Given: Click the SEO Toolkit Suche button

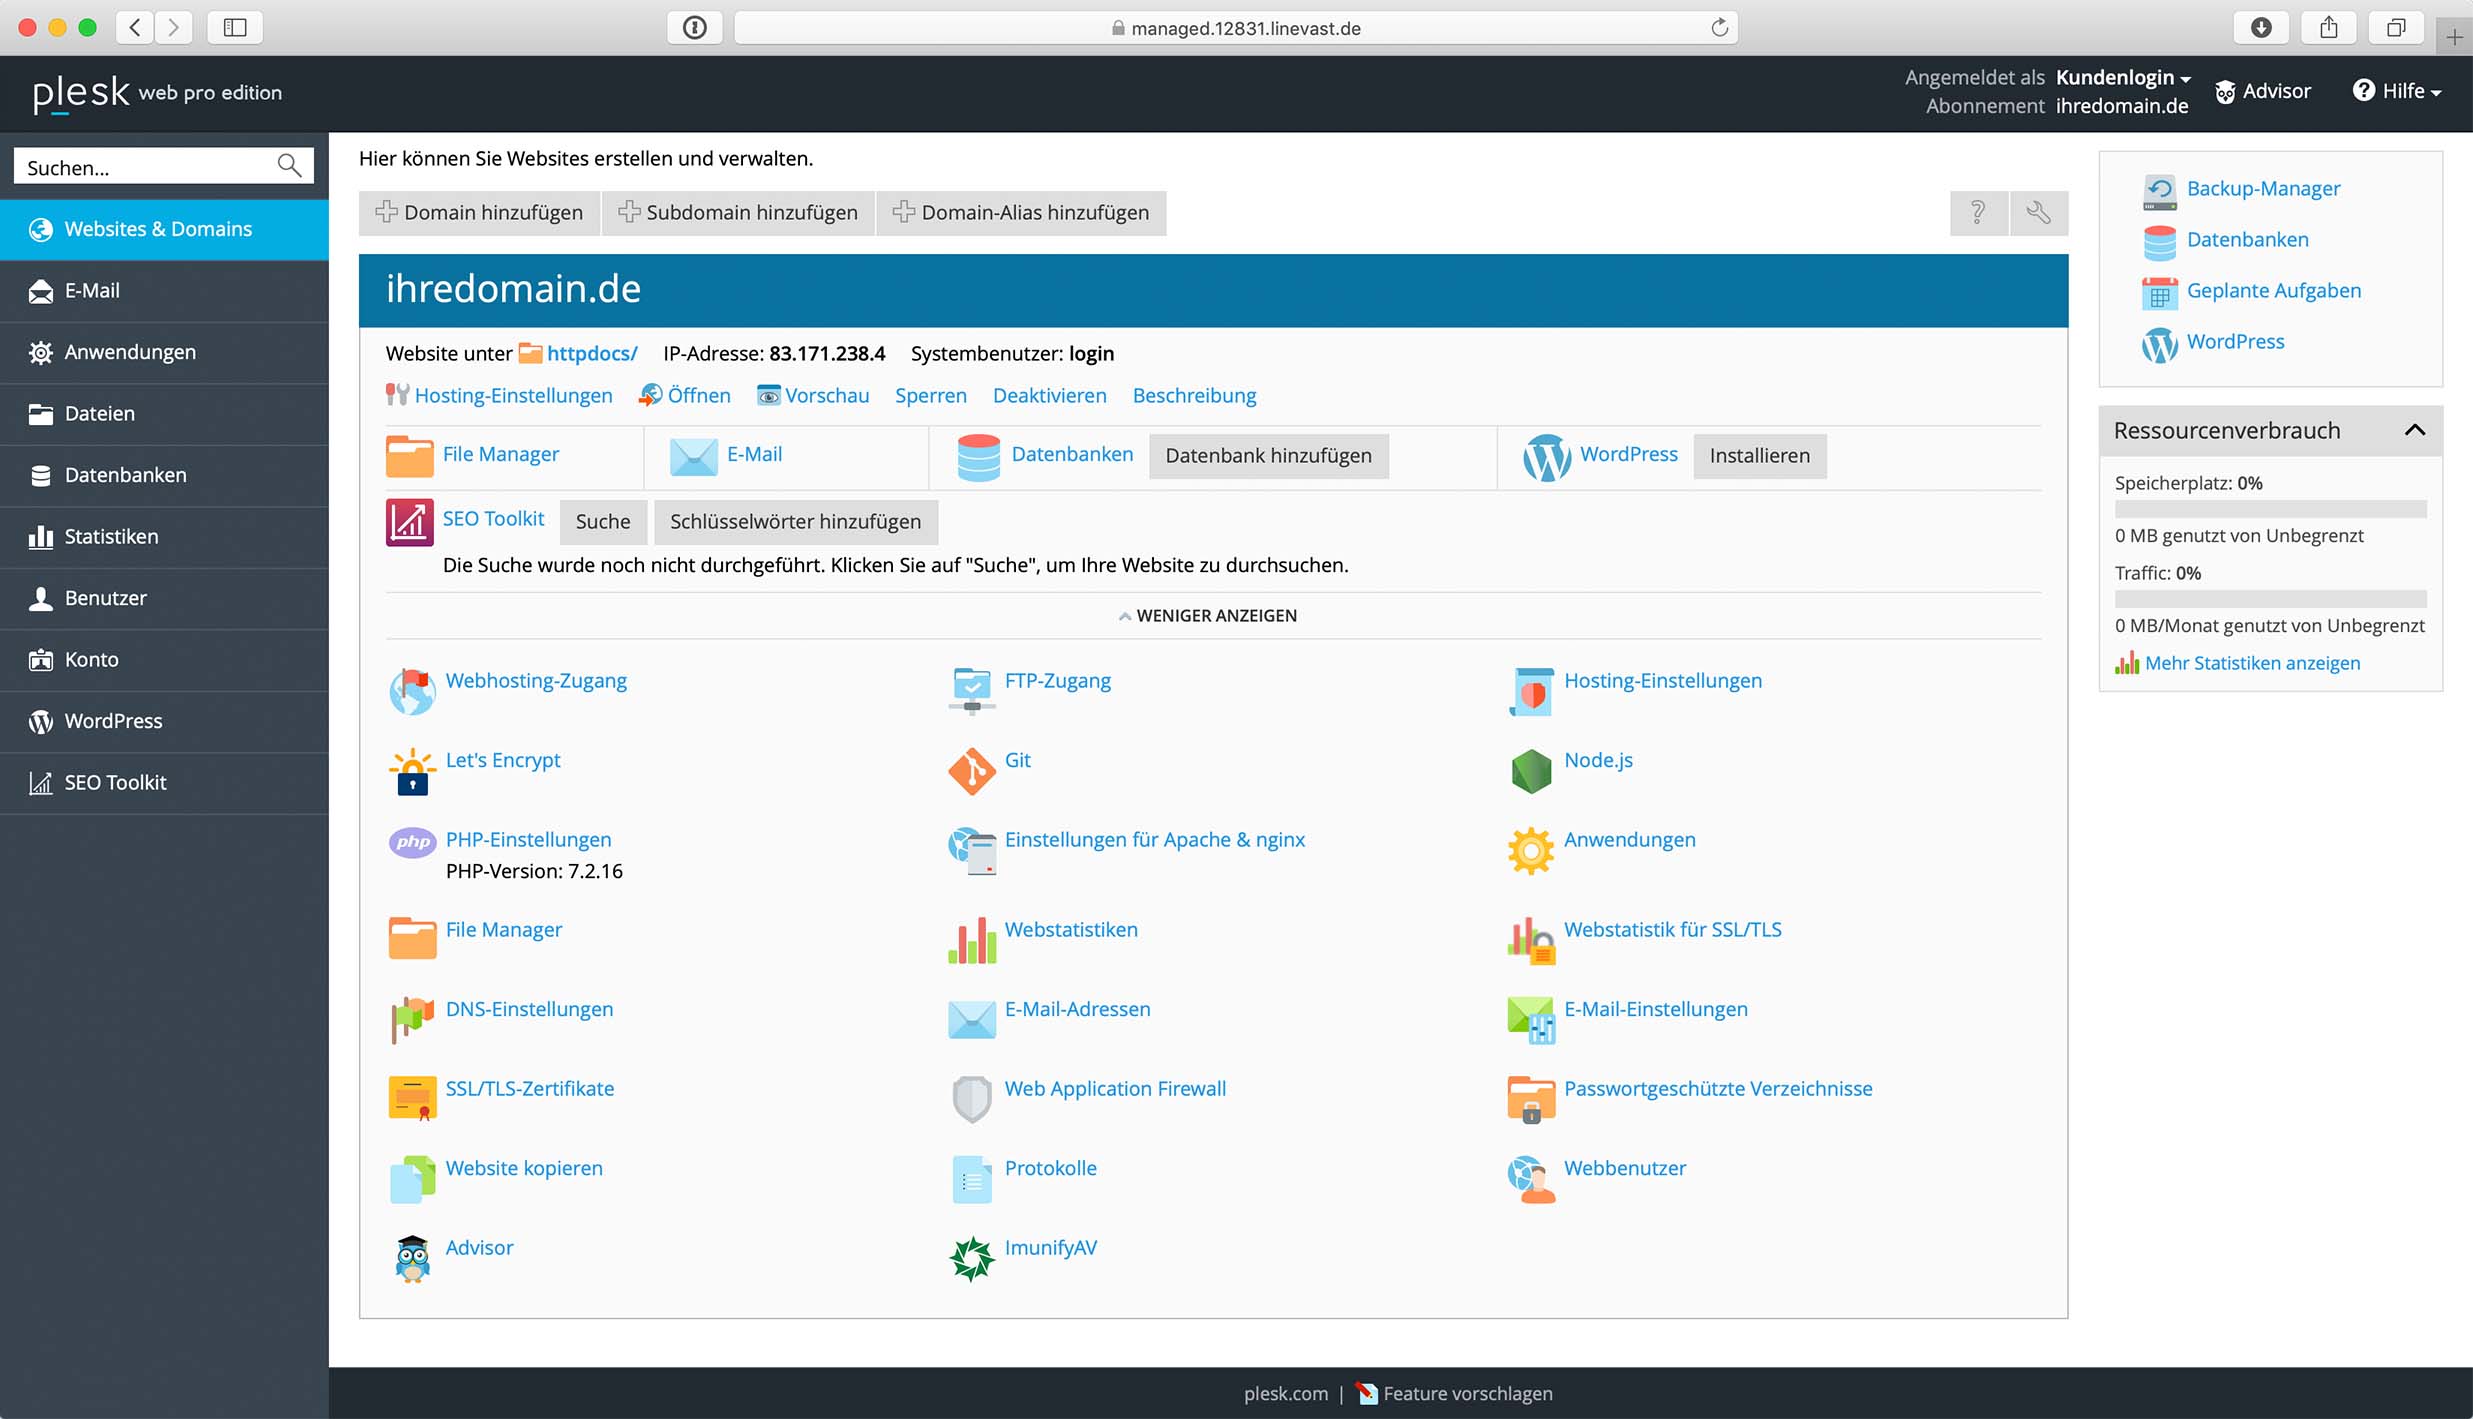Looking at the screenshot, I should (x=603, y=522).
